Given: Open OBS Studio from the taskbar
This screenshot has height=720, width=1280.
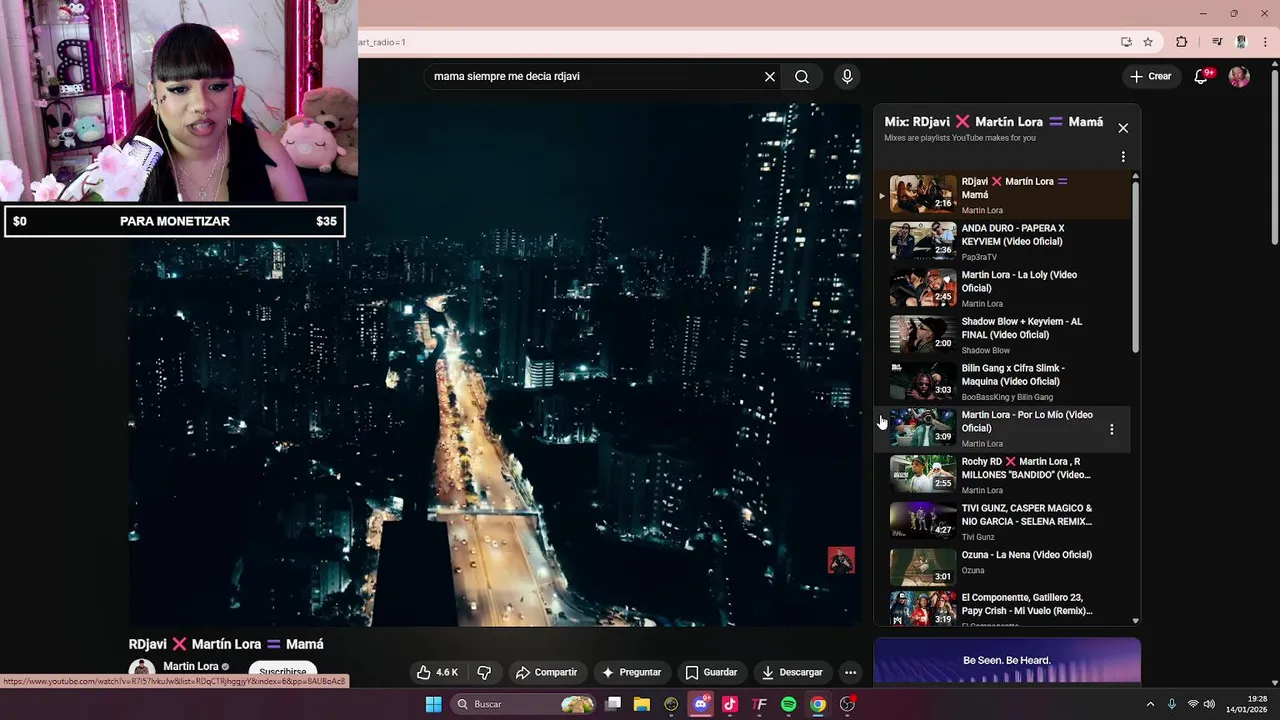Looking at the screenshot, I should [x=847, y=704].
